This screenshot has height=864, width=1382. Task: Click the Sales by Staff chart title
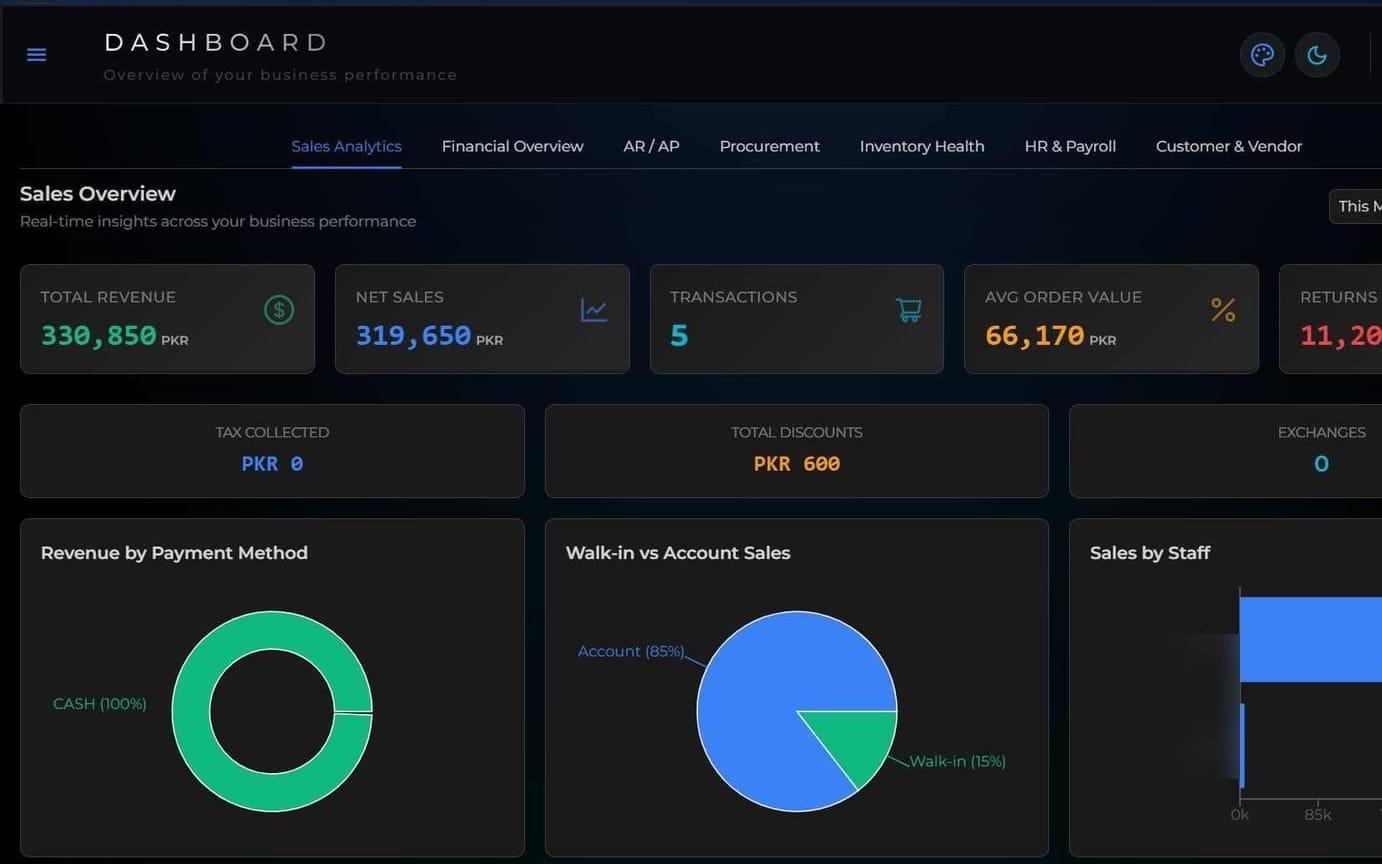pyautogui.click(x=1150, y=553)
